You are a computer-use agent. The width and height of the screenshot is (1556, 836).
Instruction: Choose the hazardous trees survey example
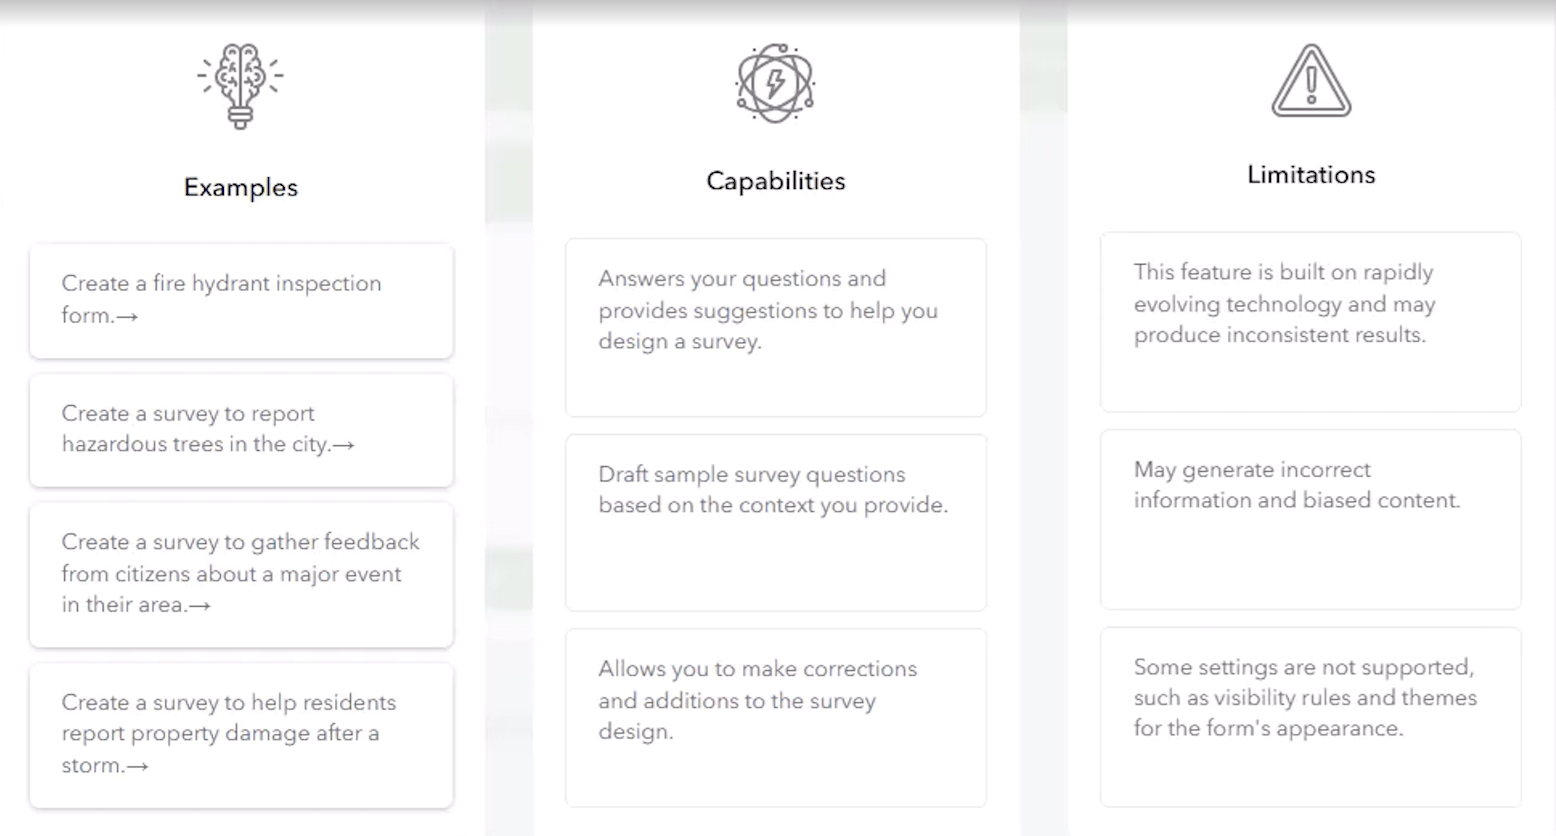pos(241,430)
